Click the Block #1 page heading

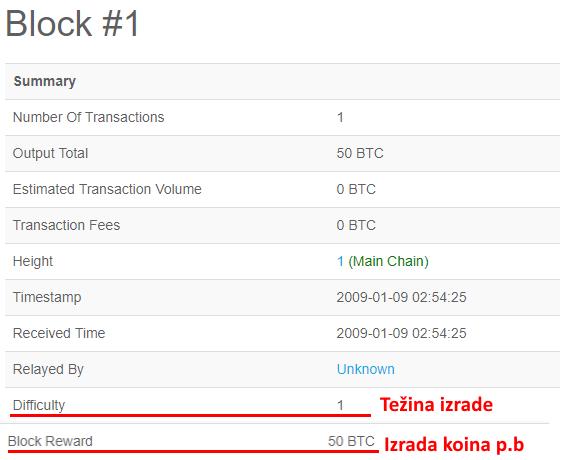coord(72,23)
